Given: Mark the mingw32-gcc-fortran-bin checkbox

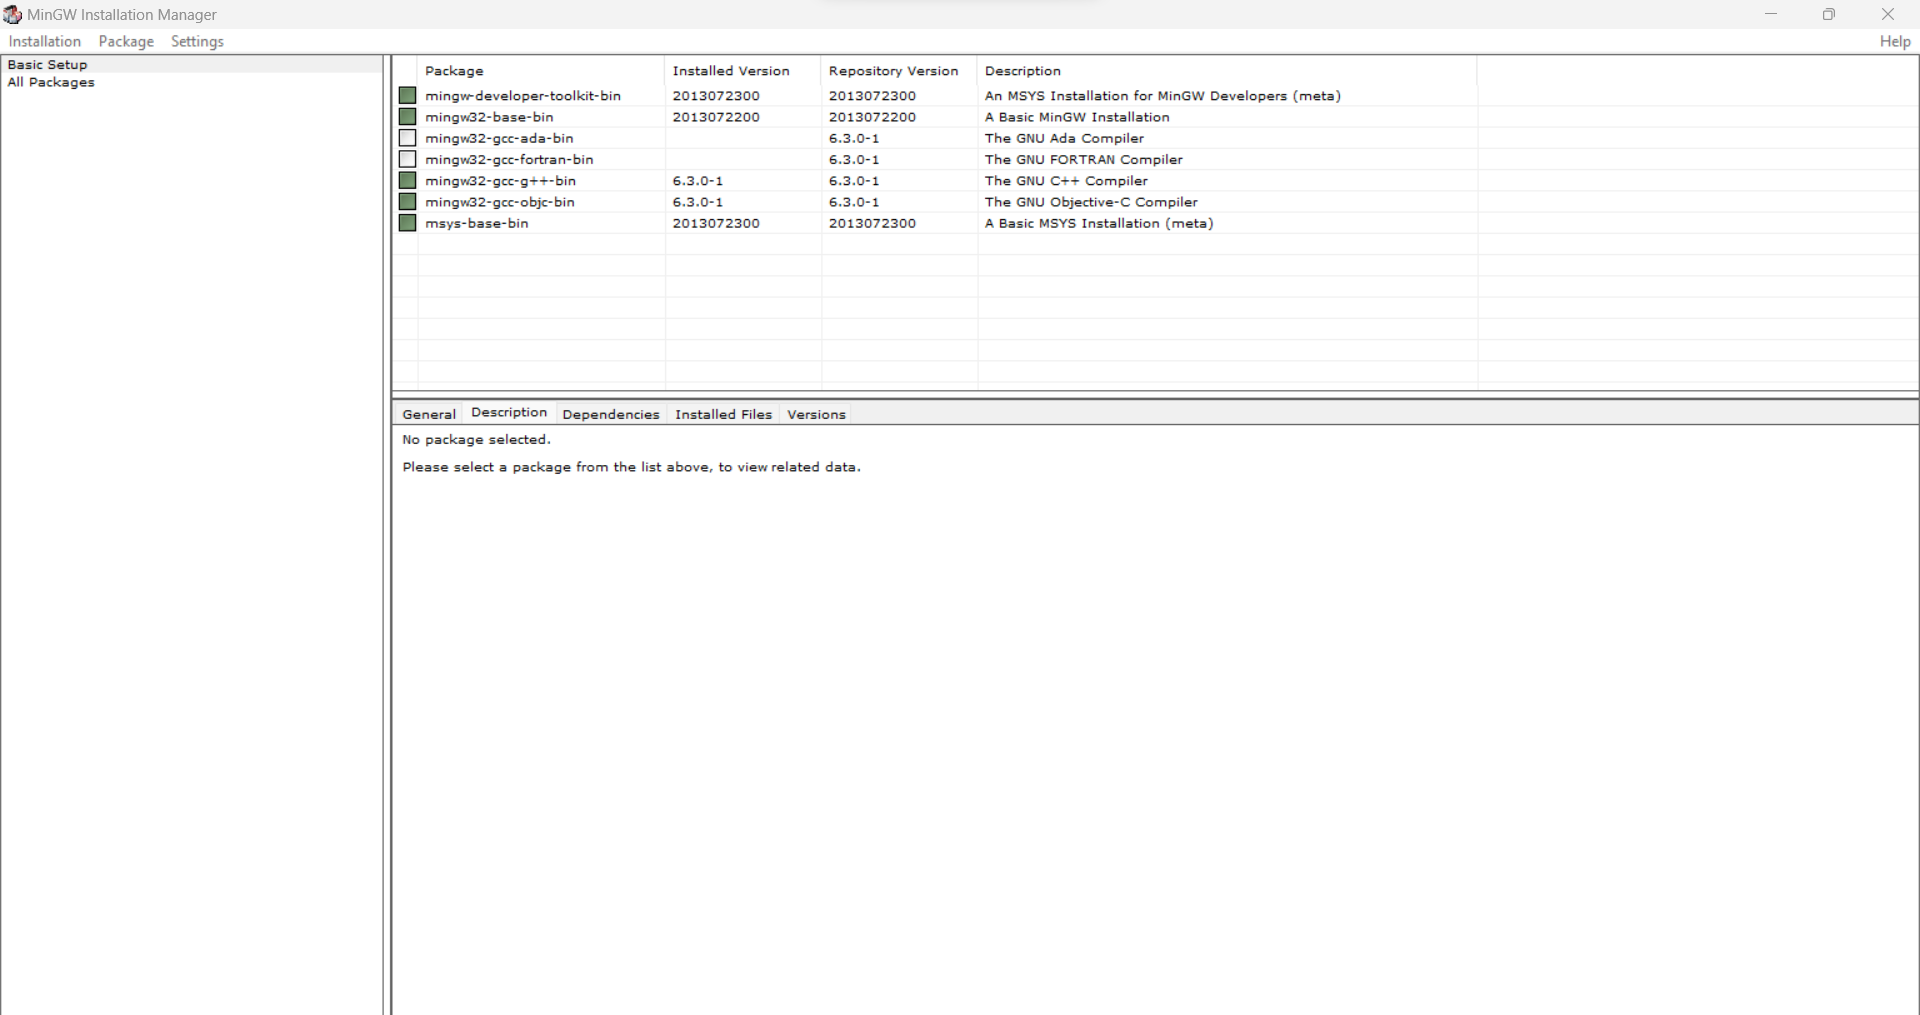Looking at the screenshot, I should 407,159.
